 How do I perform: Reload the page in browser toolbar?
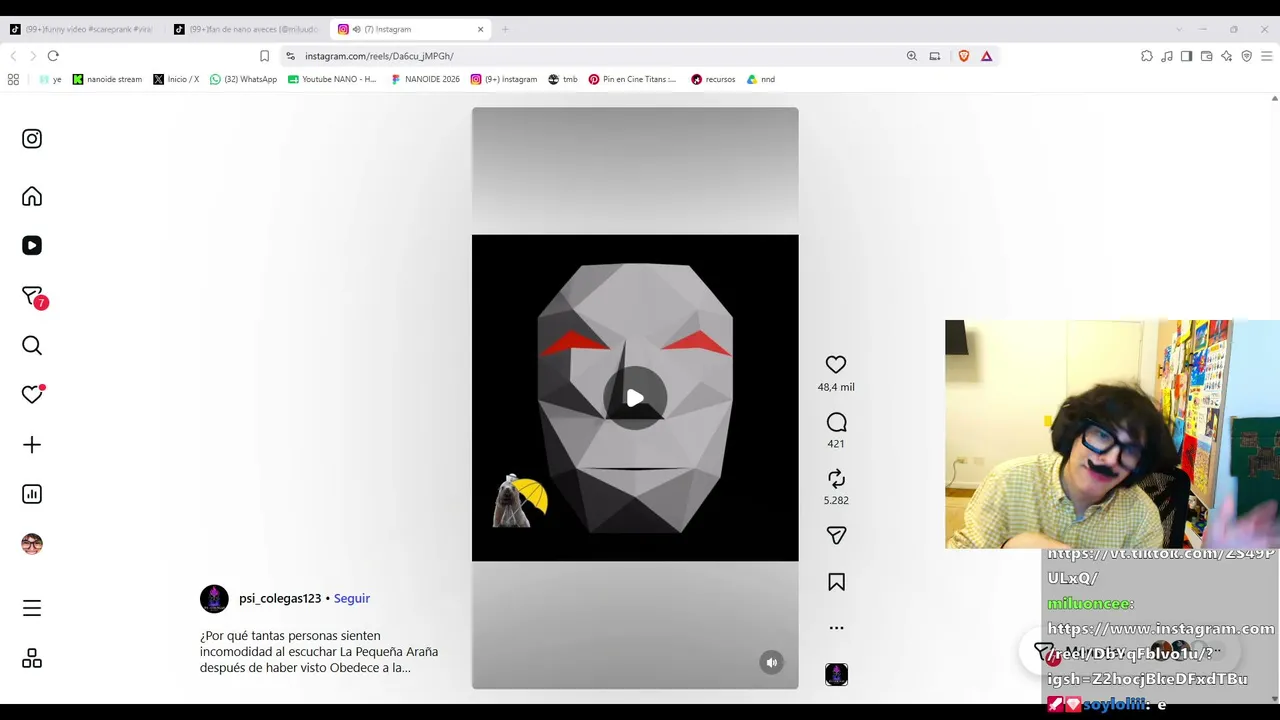[53, 56]
